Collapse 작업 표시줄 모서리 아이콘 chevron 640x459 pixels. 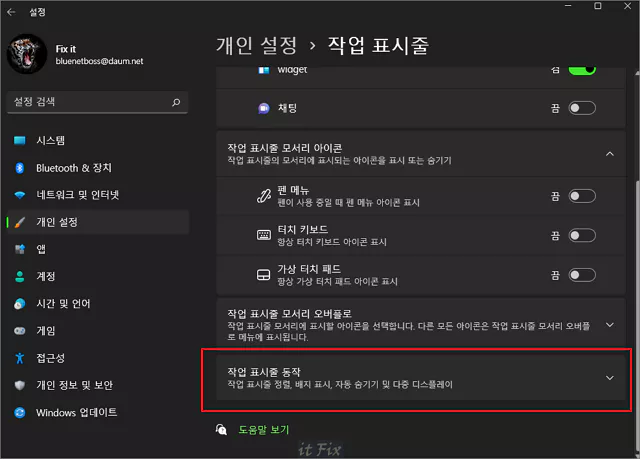[x=610, y=154]
